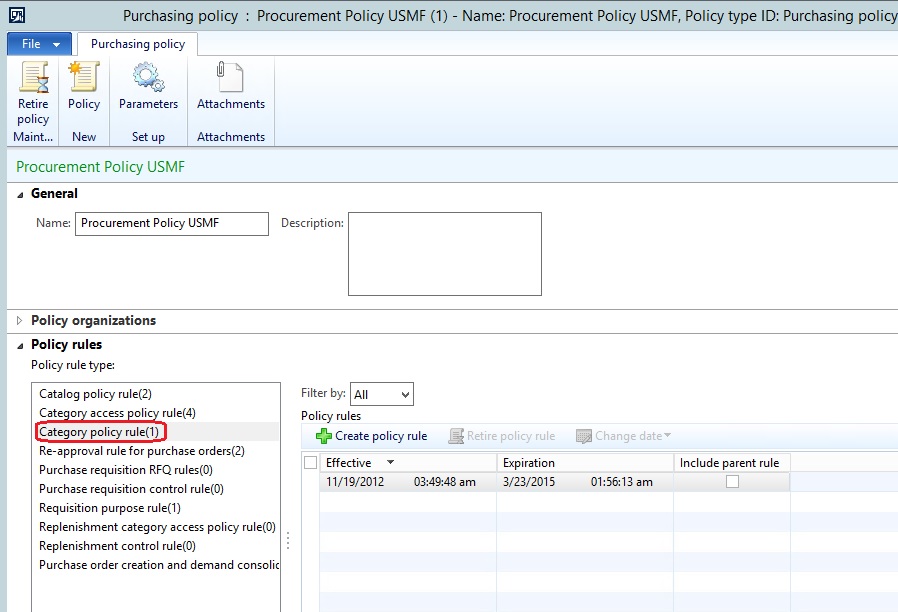Click the Dynamics AX application icon in title bar
This screenshot has width=898, height=612.
(17, 15)
